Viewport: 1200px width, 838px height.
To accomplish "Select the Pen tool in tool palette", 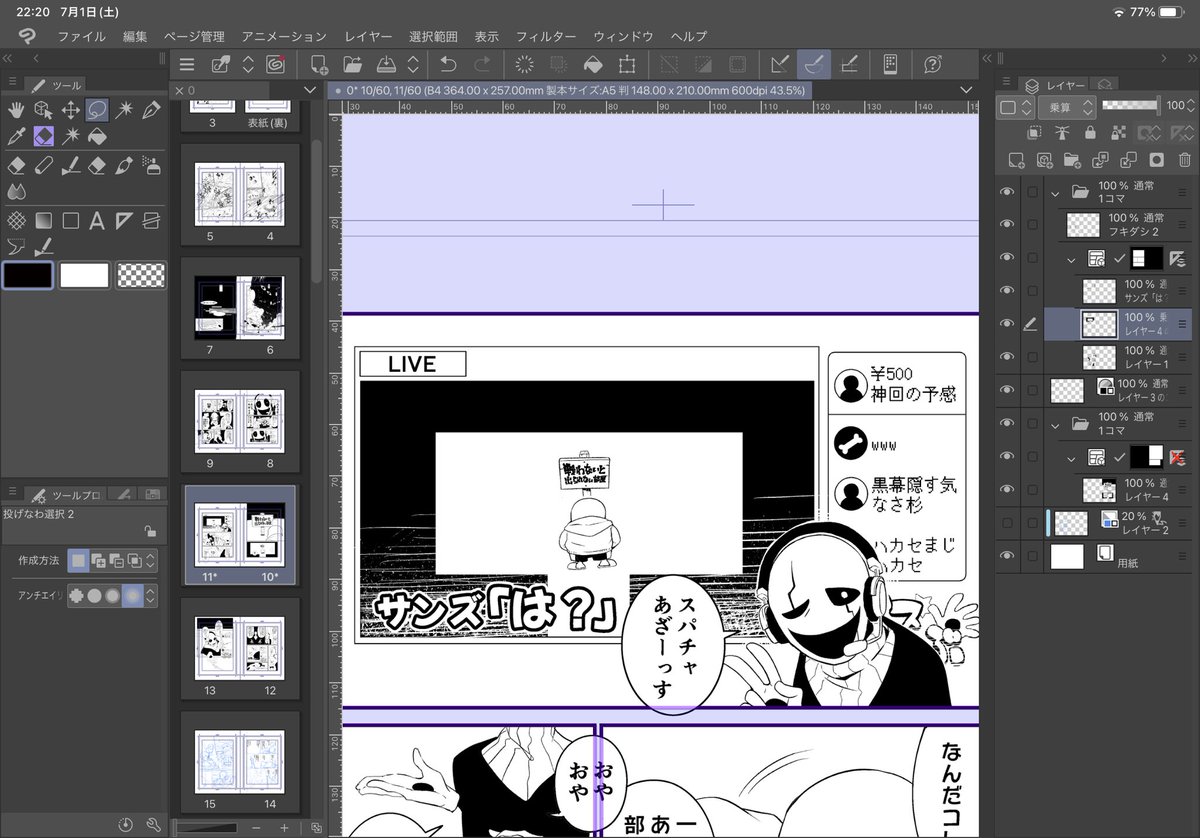I will (x=151, y=110).
